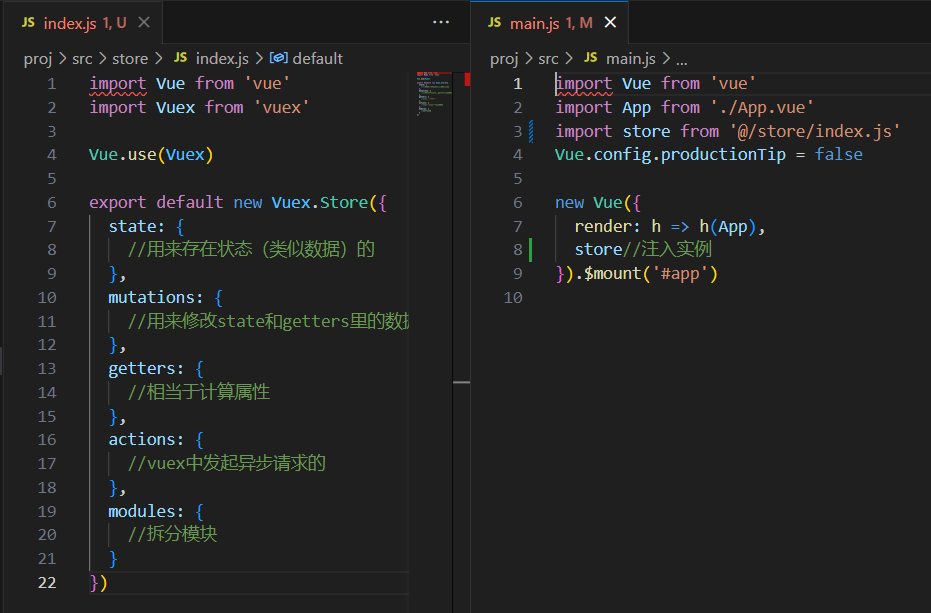Image resolution: width=931 pixels, height=613 pixels.
Task: Click line number 3 in main.js
Action: click(517, 131)
